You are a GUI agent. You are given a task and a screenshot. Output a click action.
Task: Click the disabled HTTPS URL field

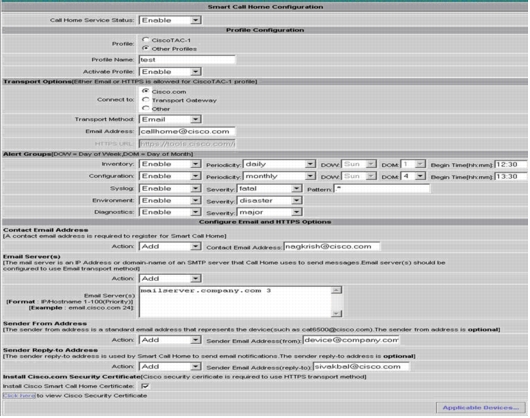(x=187, y=144)
